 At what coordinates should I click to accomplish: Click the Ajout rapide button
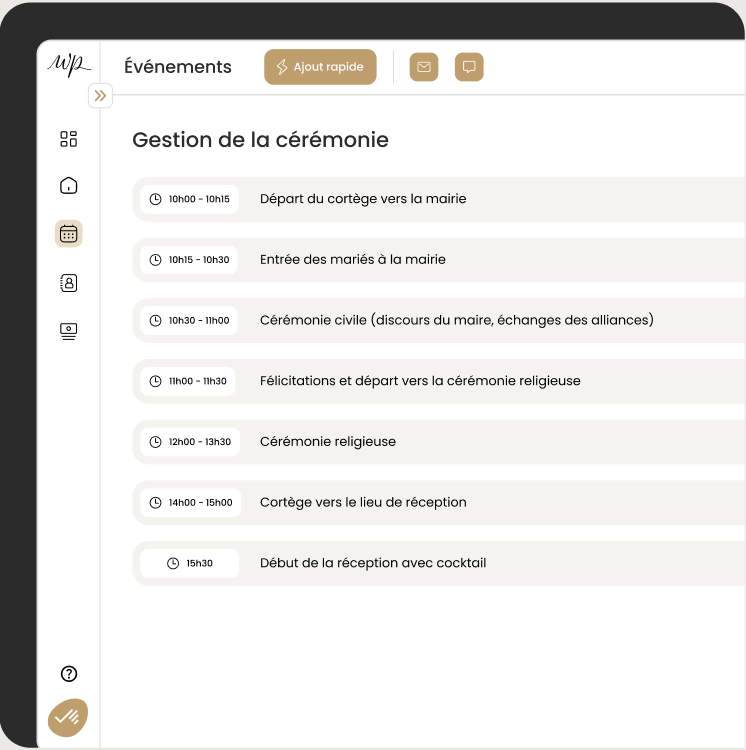320,67
